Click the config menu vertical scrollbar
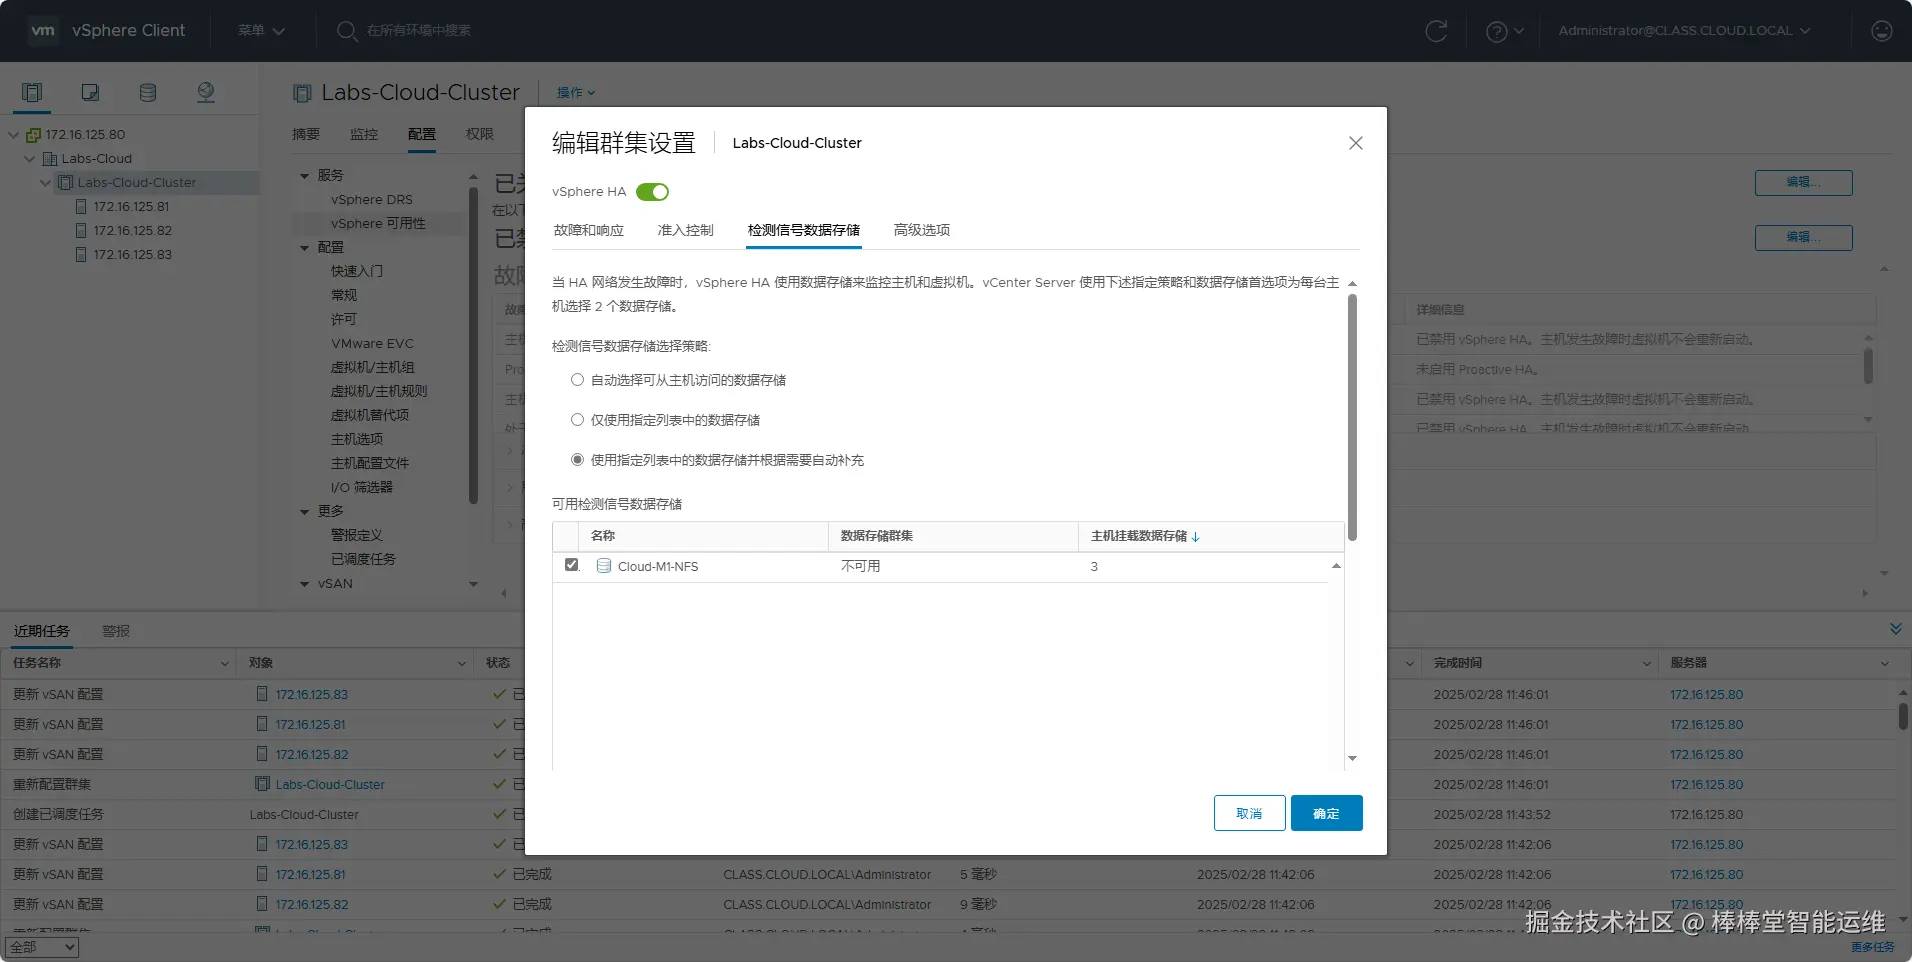The image size is (1912, 962). click(473, 345)
